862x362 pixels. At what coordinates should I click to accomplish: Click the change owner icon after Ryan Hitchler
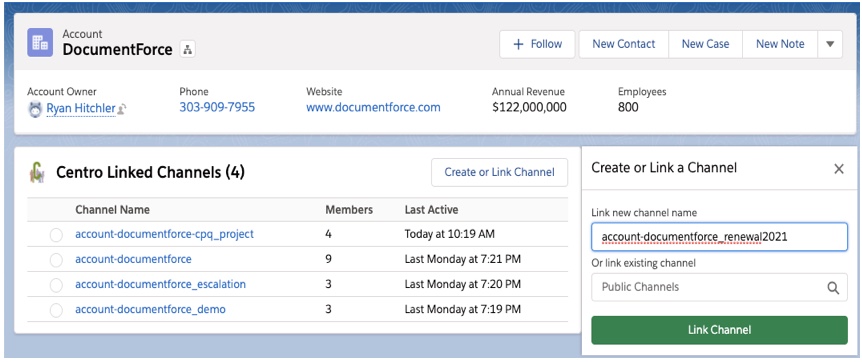(121, 109)
